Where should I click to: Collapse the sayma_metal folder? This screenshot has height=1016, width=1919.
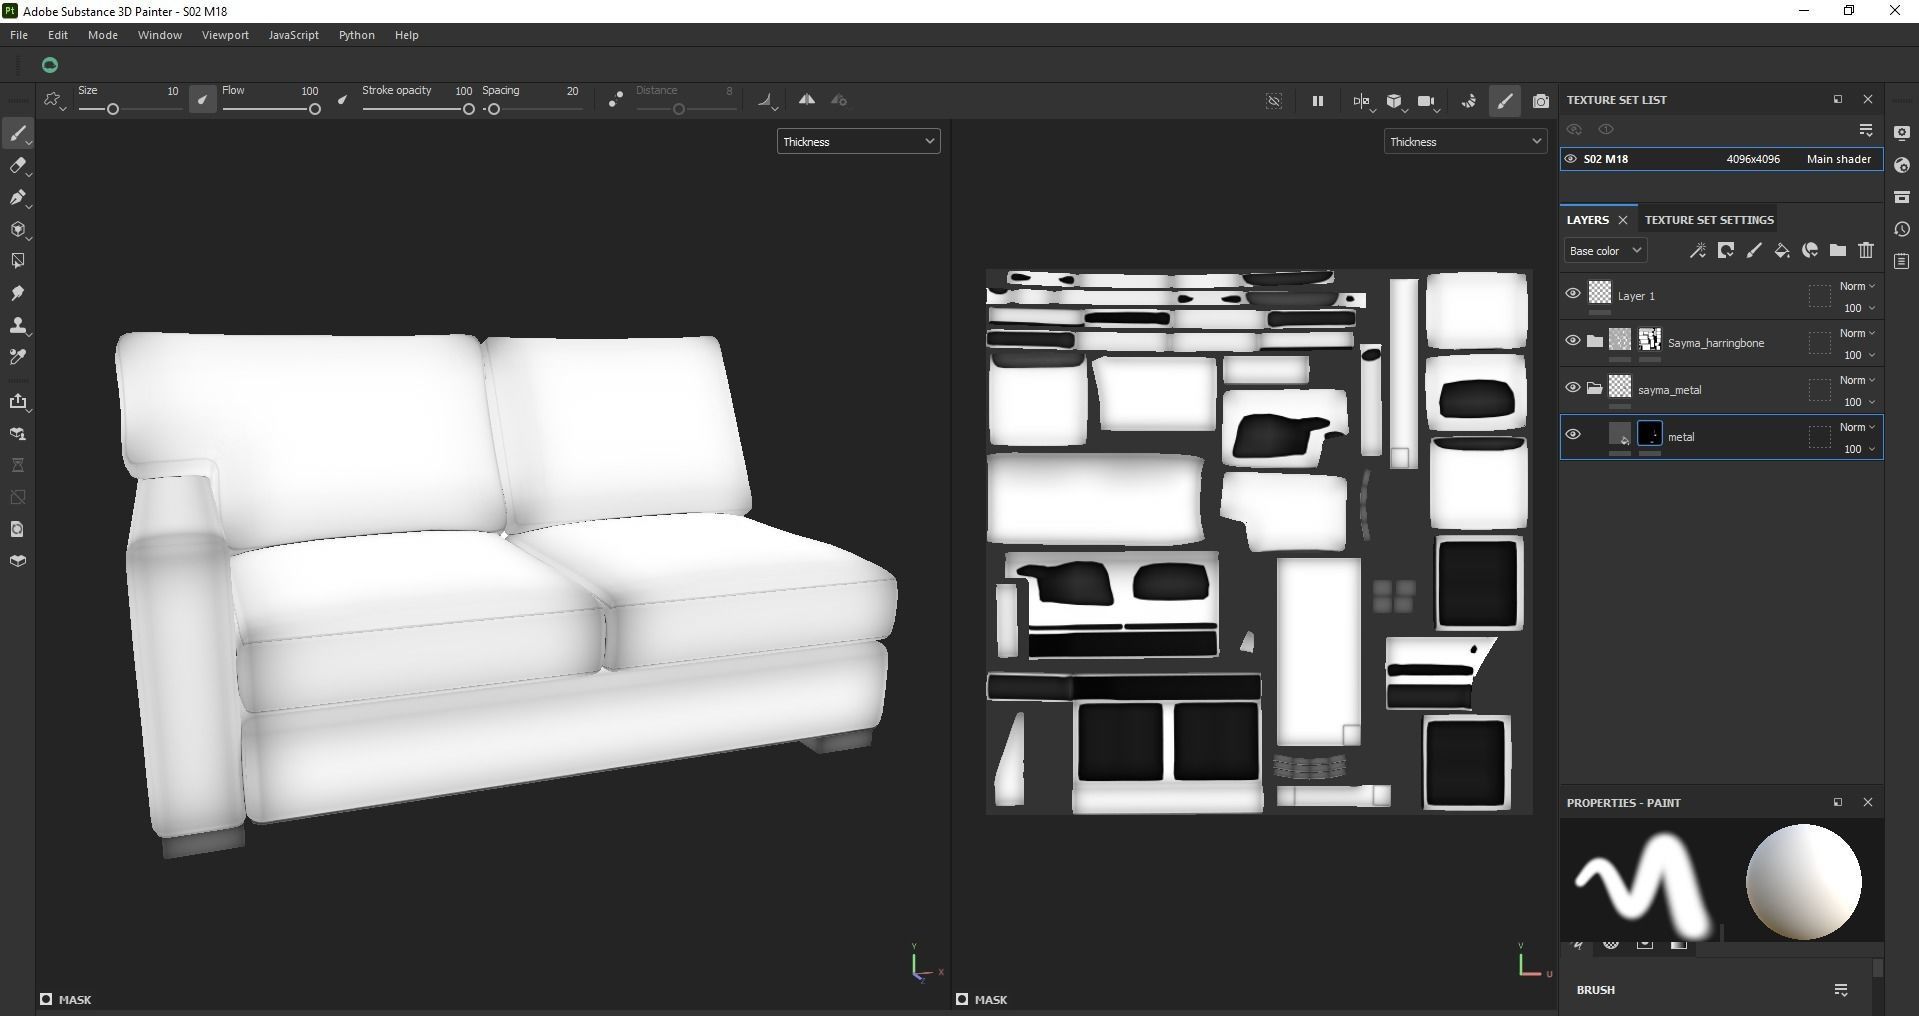click(x=1595, y=388)
